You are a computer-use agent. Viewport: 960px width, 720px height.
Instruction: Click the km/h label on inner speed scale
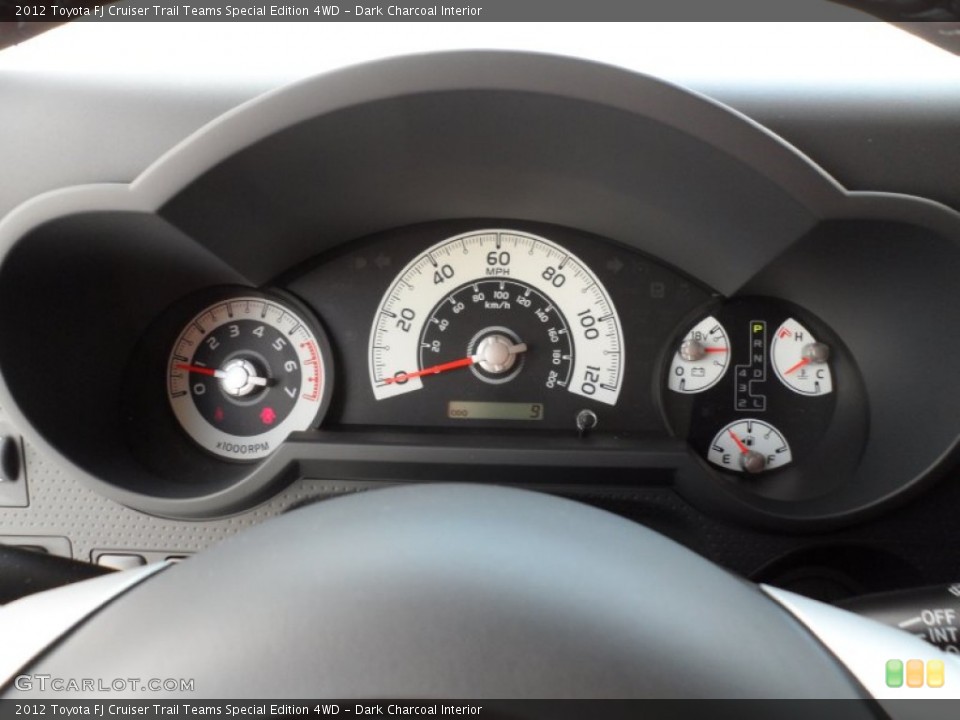click(498, 305)
